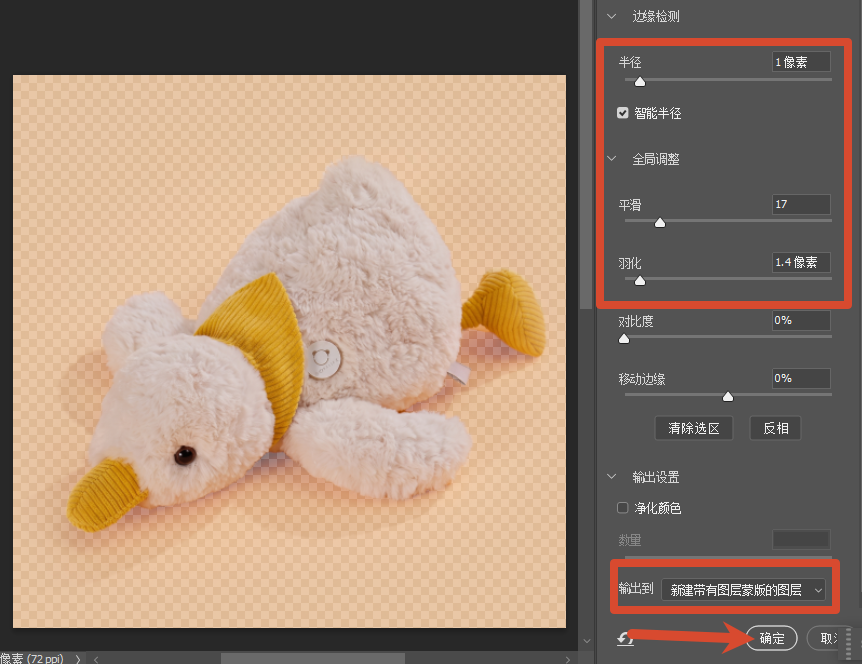Click the panel scroll-down arrow
The image size is (862, 664).
click(x=587, y=641)
